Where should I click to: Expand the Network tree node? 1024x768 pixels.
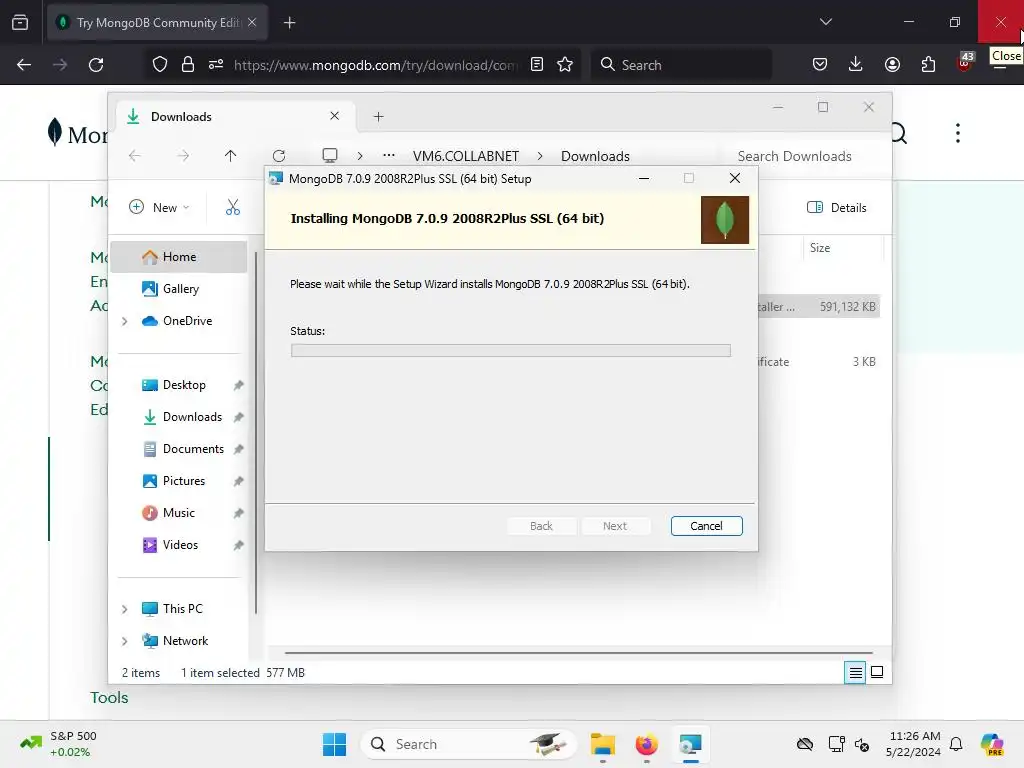[124, 641]
